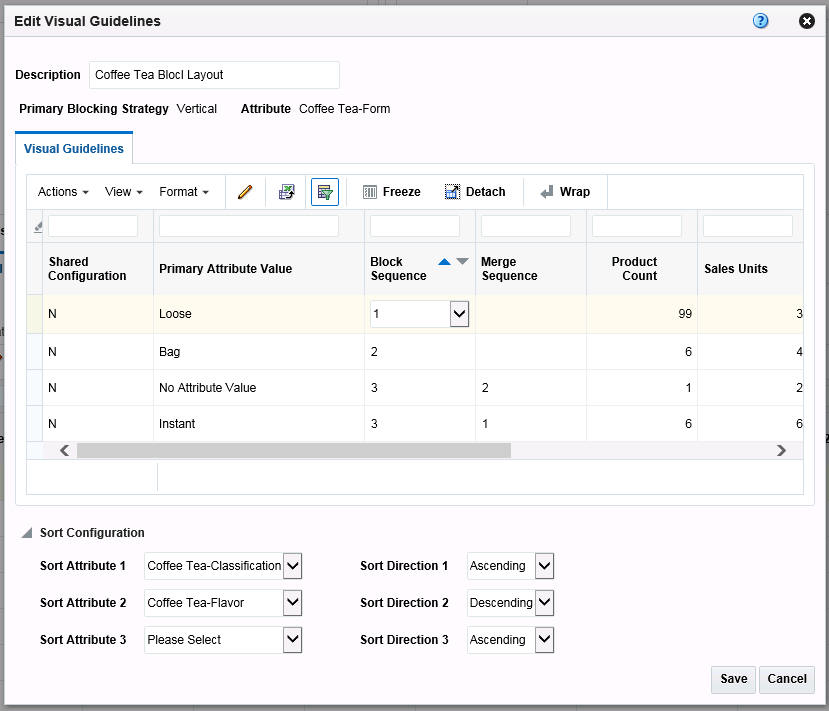This screenshot has width=829, height=711.
Task: Click Merge Sequence filter field
Action: 526,226
